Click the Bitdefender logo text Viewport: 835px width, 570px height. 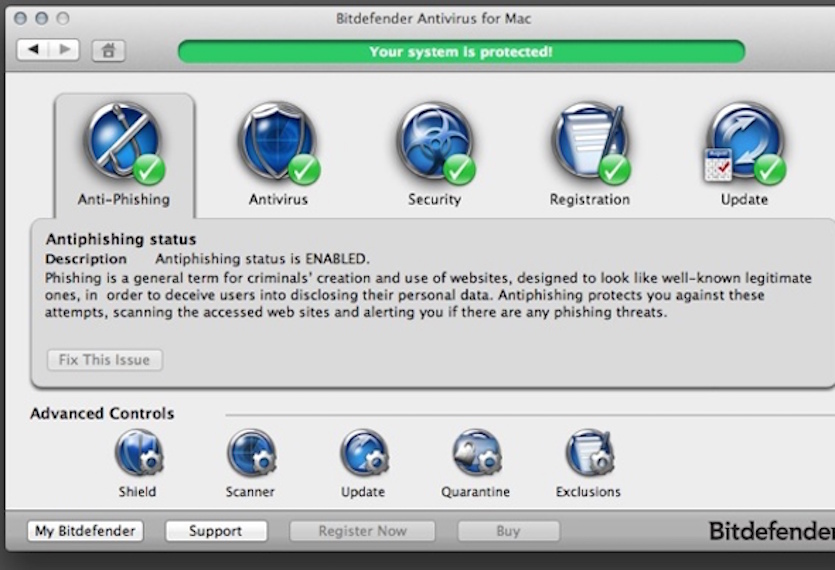[772, 531]
